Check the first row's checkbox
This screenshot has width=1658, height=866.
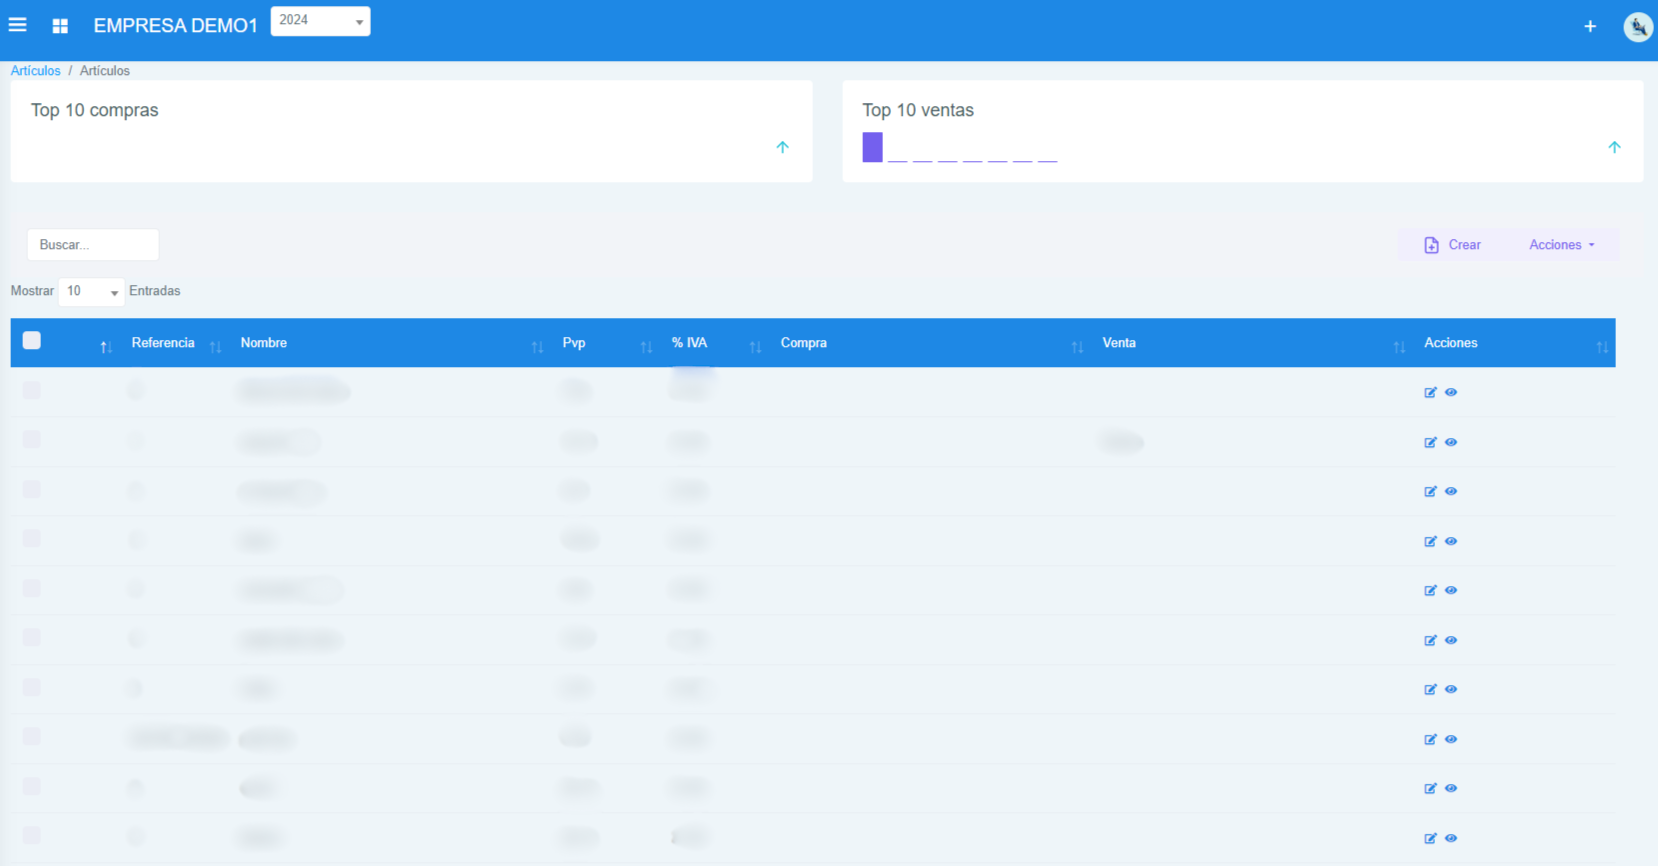click(32, 390)
